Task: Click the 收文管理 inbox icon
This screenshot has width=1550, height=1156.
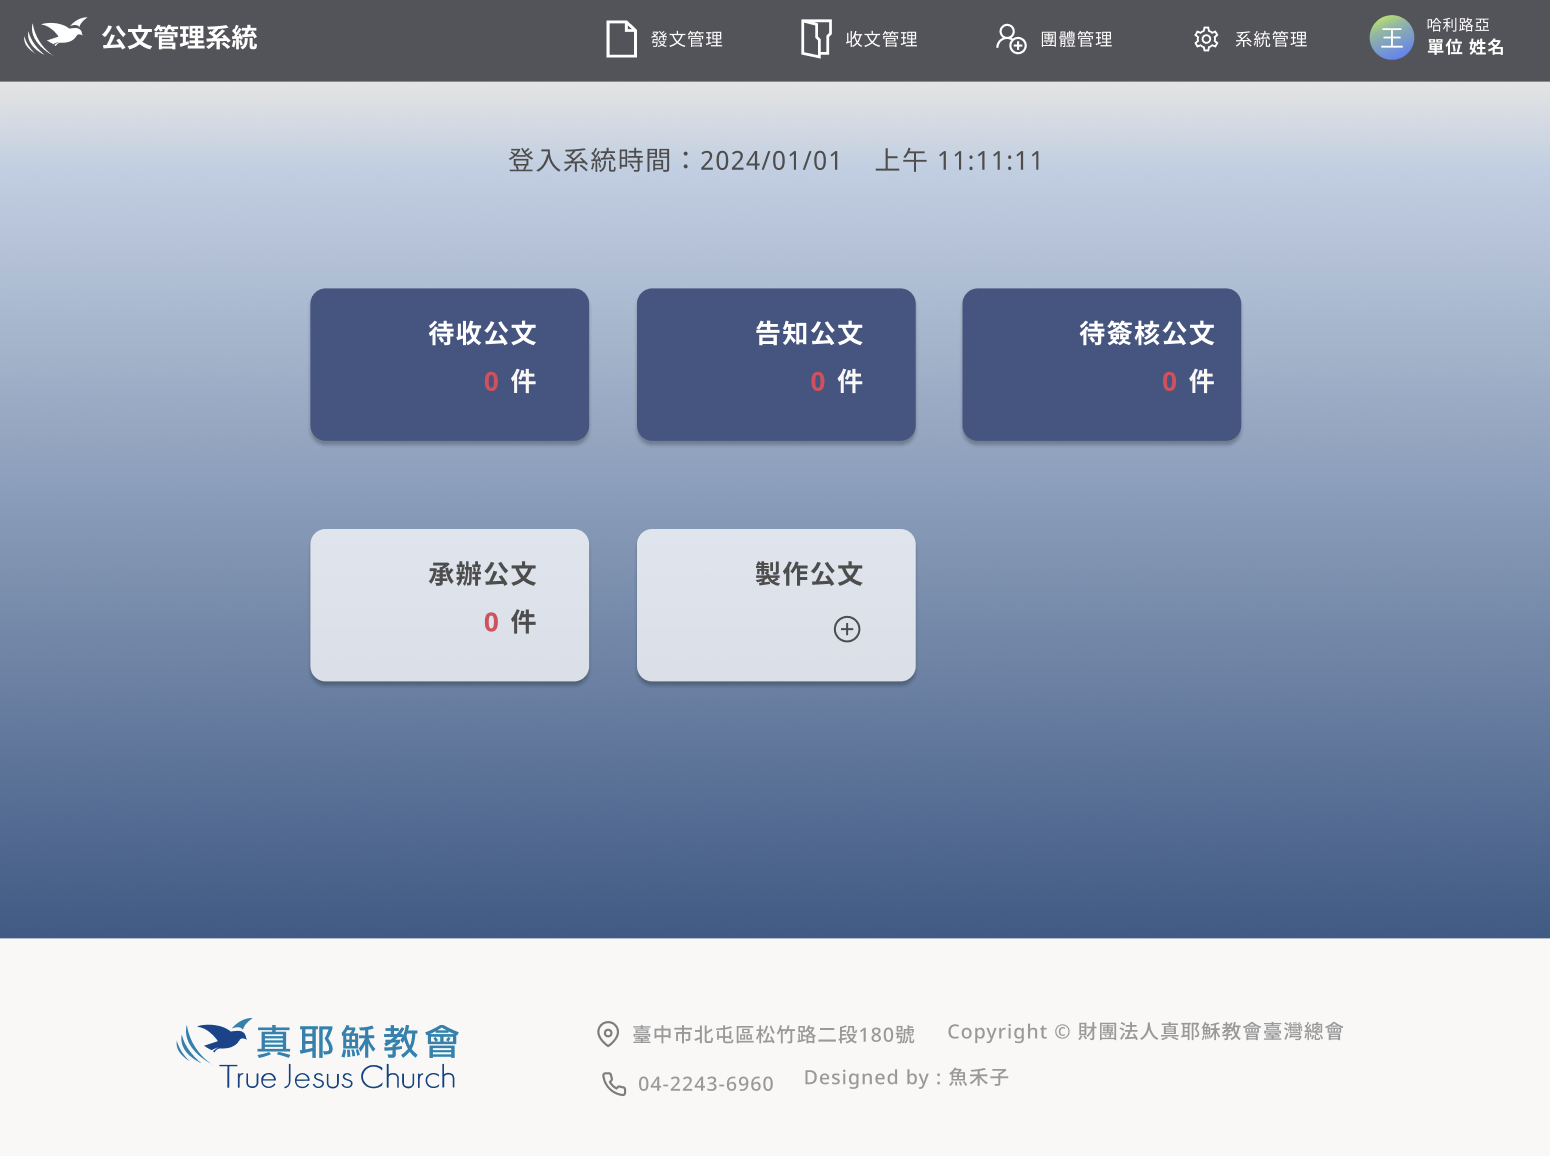Action: pyautogui.click(x=816, y=39)
